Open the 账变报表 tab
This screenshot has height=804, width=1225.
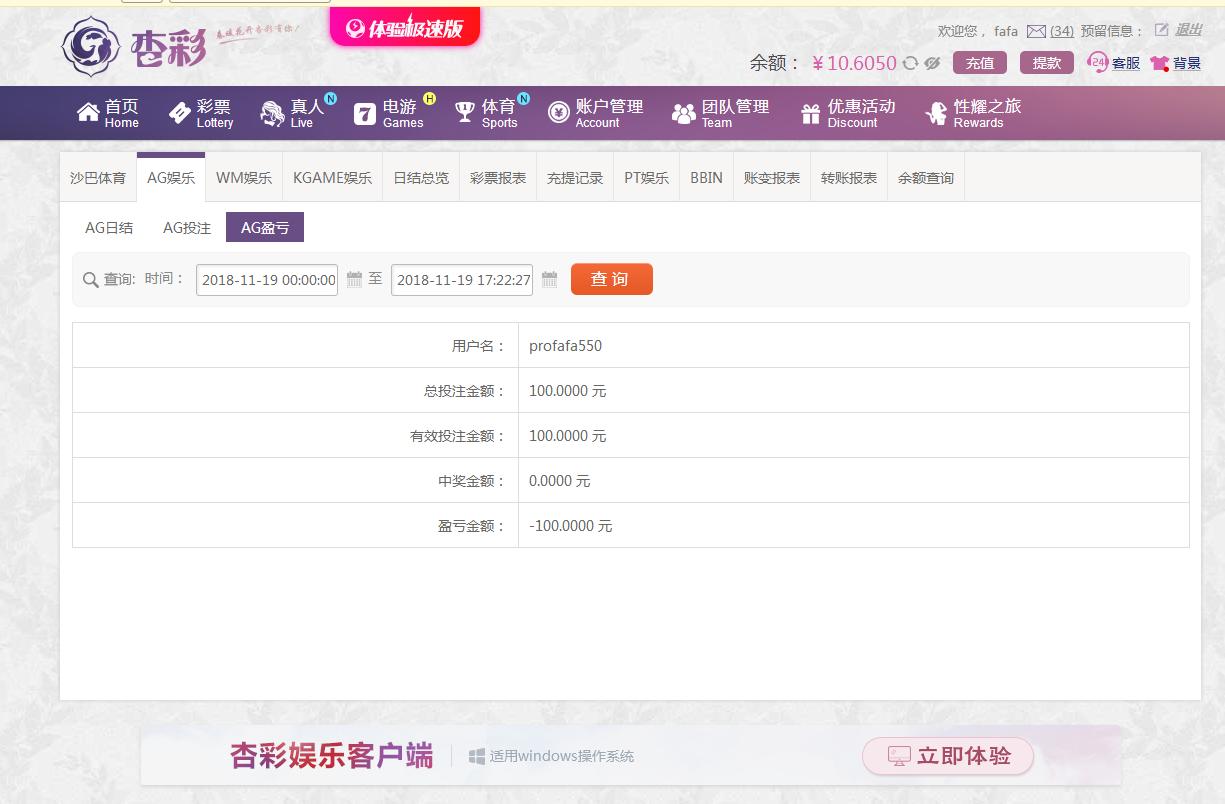click(x=772, y=178)
